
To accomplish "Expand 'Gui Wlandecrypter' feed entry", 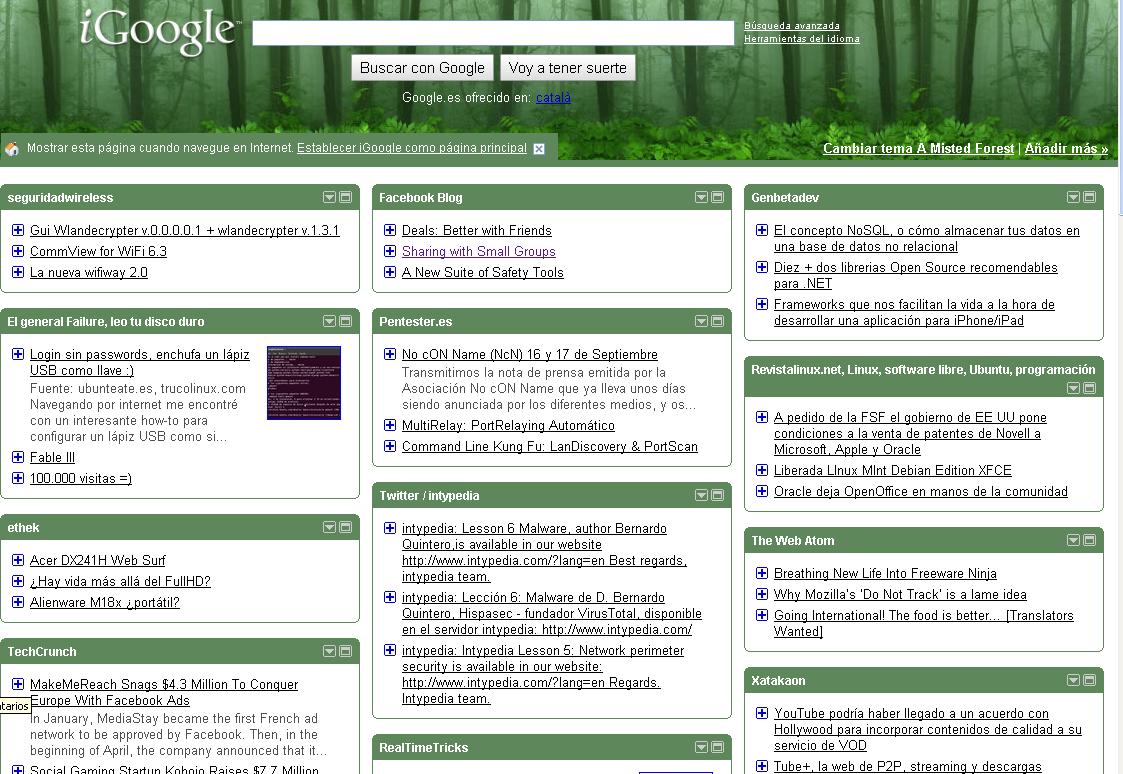I will click(18, 230).
